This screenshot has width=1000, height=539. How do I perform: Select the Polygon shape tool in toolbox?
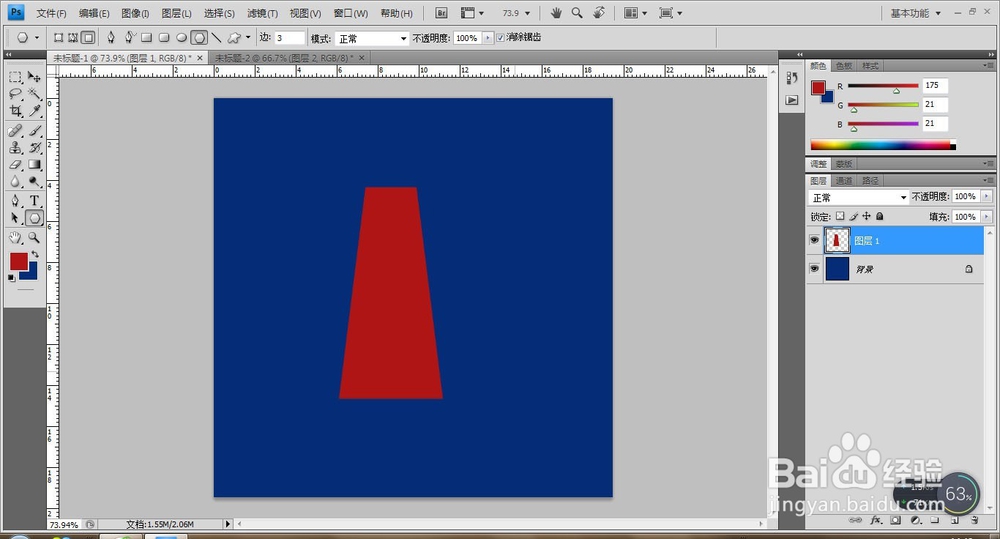[34, 218]
